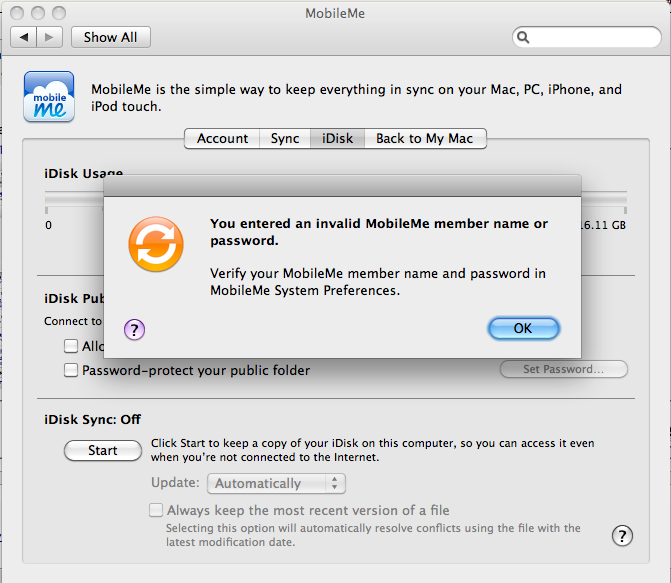The height and width of the screenshot is (583, 671).
Task: Click the minimize window button
Action: click(x=38, y=13)
